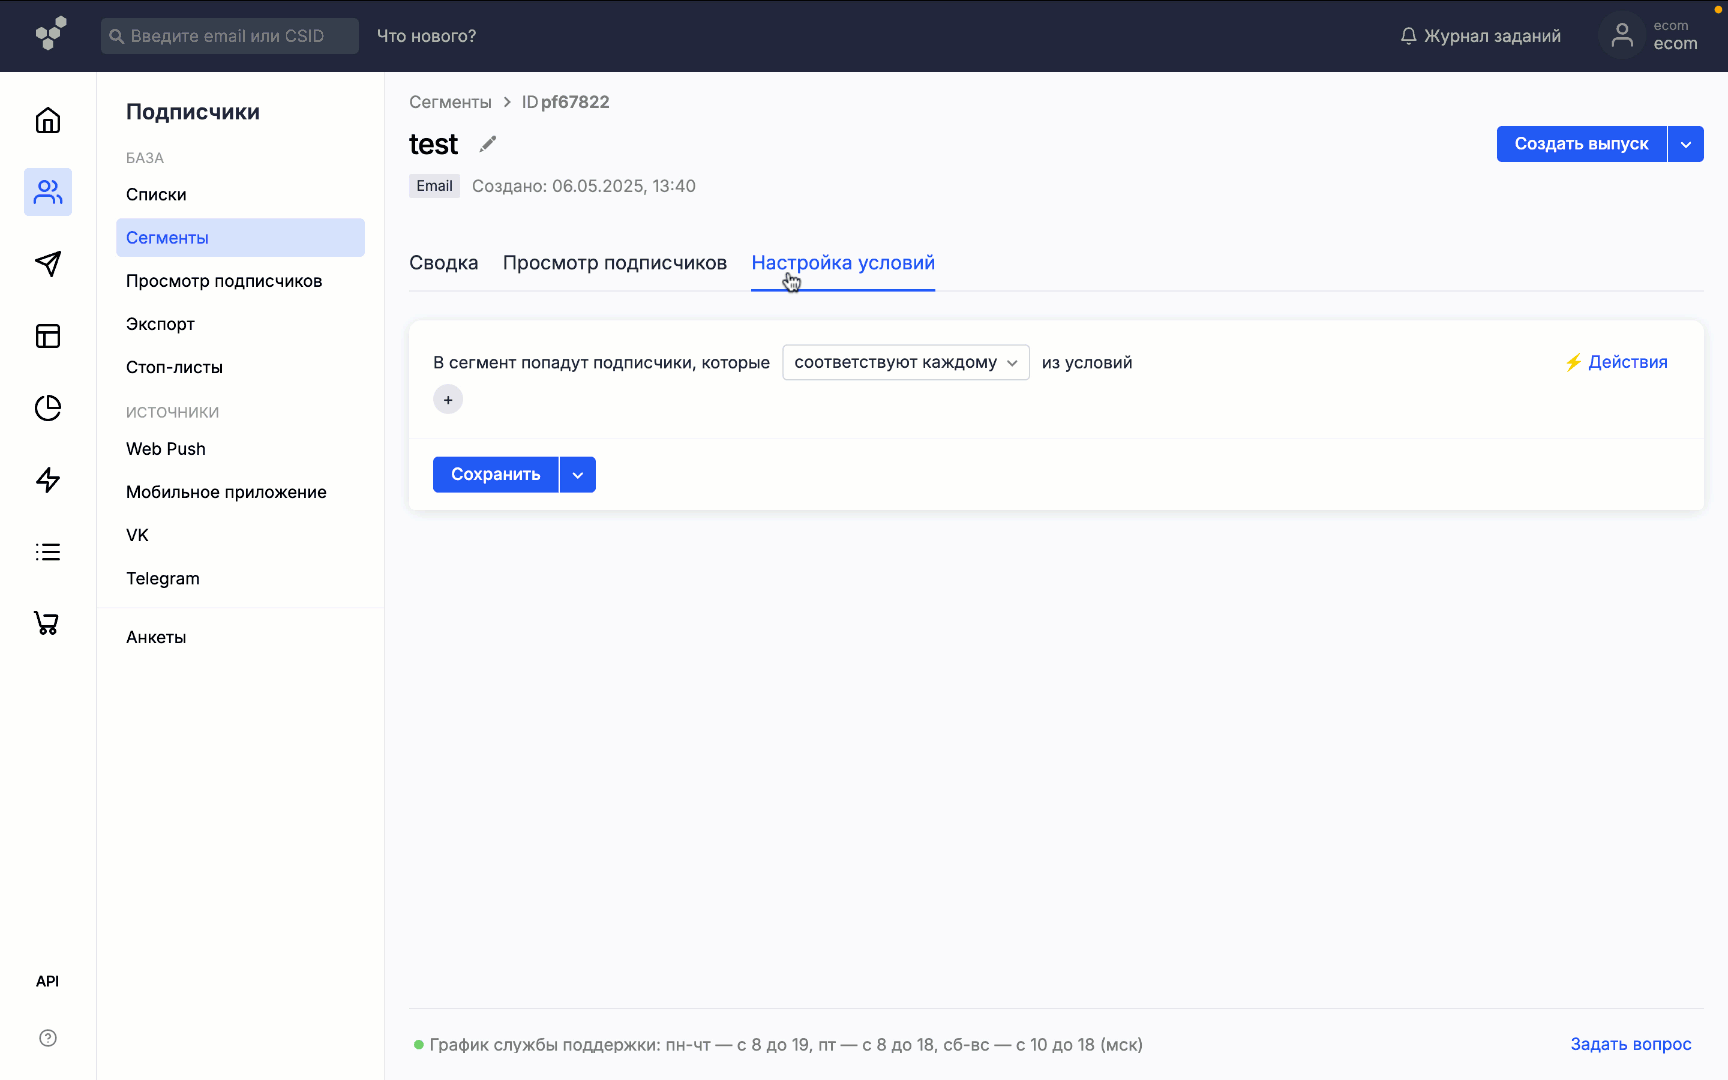
Task: Open statistics via the pie chart icon
Action: pyautogui.click(x=47, y=408)
